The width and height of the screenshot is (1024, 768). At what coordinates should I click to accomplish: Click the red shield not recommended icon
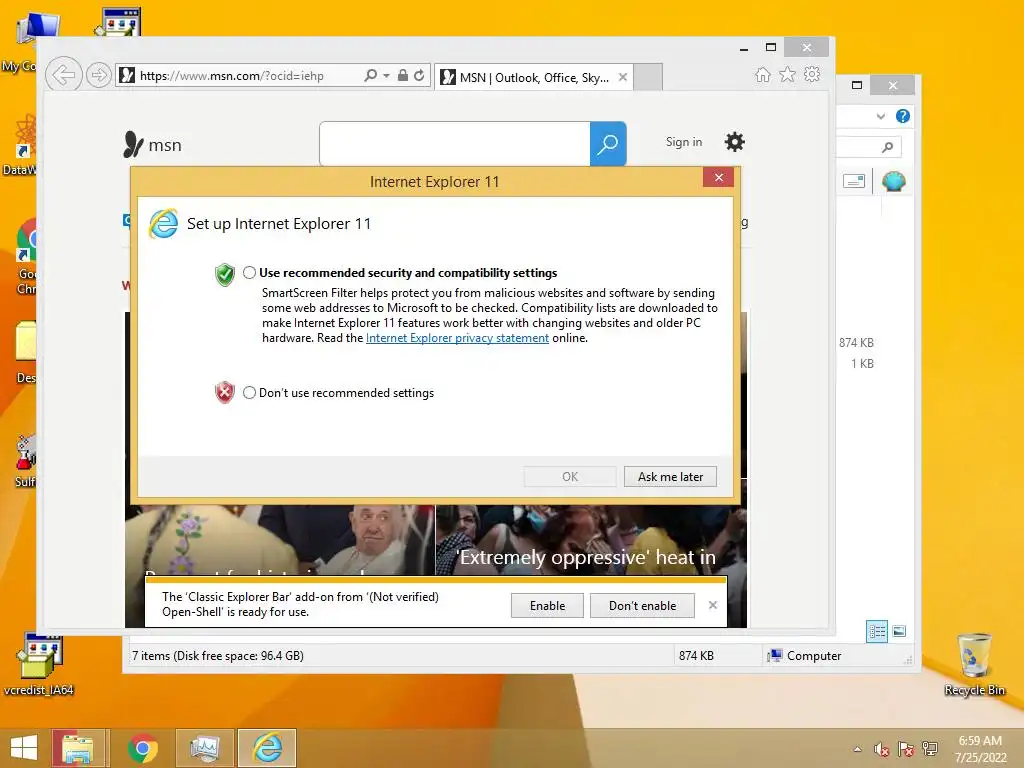pyautogui.click(x=225, y=392)
